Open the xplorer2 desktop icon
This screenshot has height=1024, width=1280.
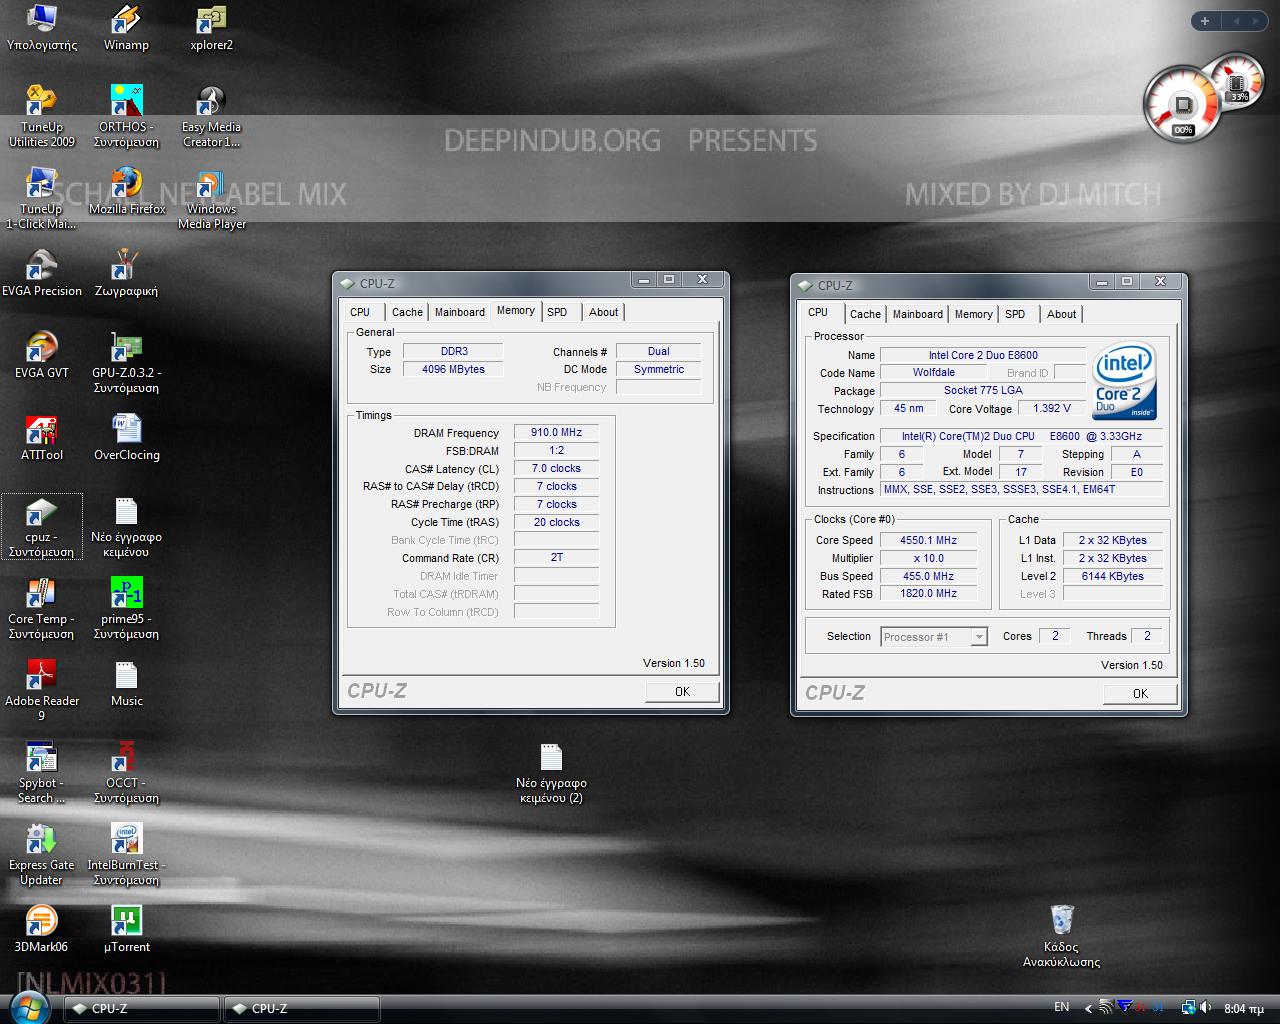[x=211, y=28]
